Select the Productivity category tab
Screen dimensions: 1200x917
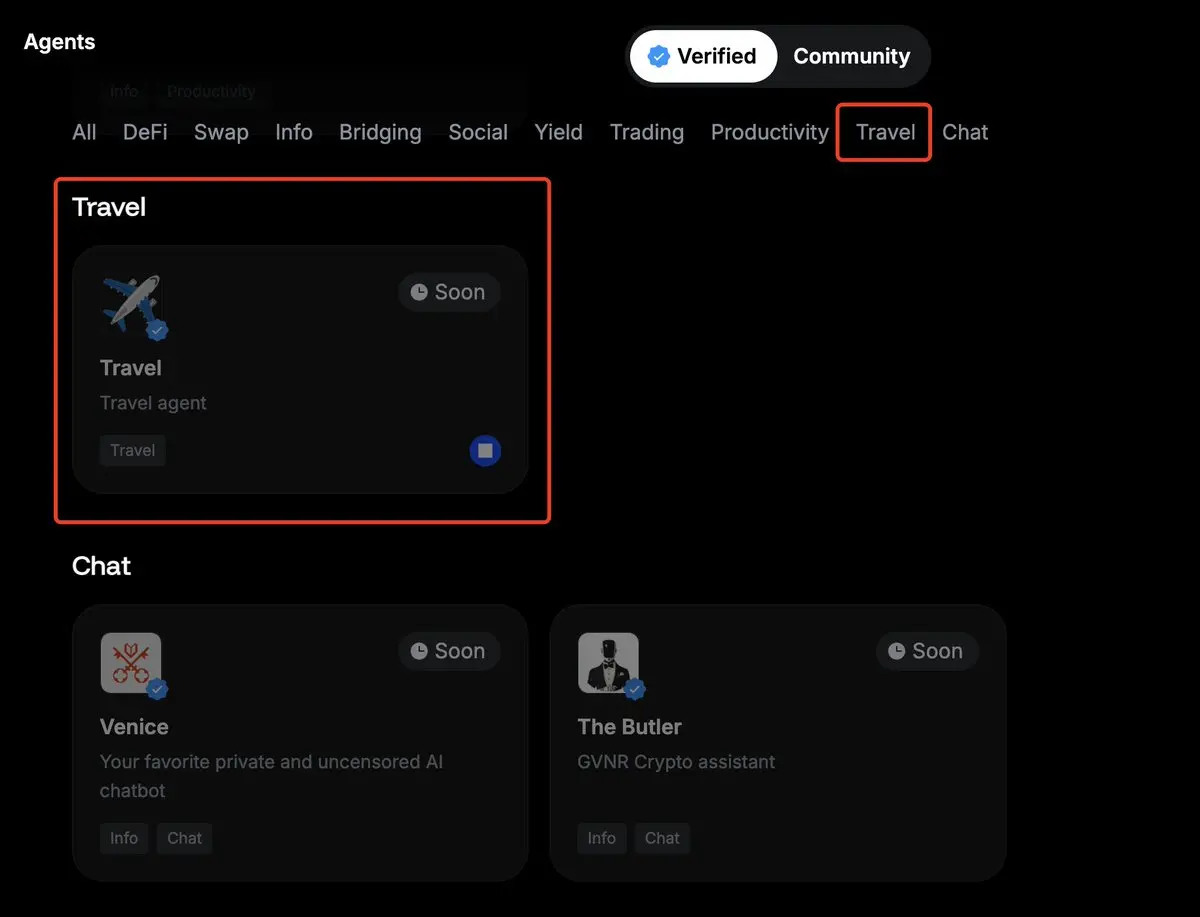770,132
